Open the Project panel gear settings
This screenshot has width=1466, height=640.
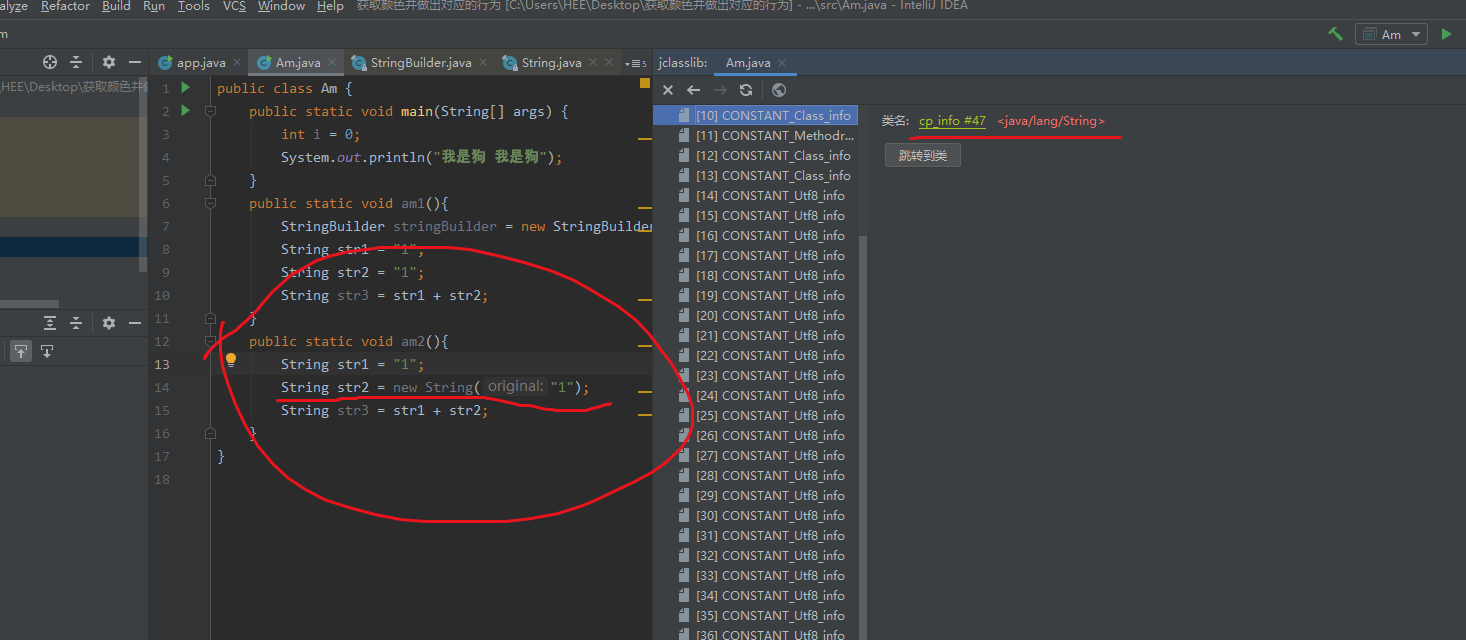tap(109, 62)
